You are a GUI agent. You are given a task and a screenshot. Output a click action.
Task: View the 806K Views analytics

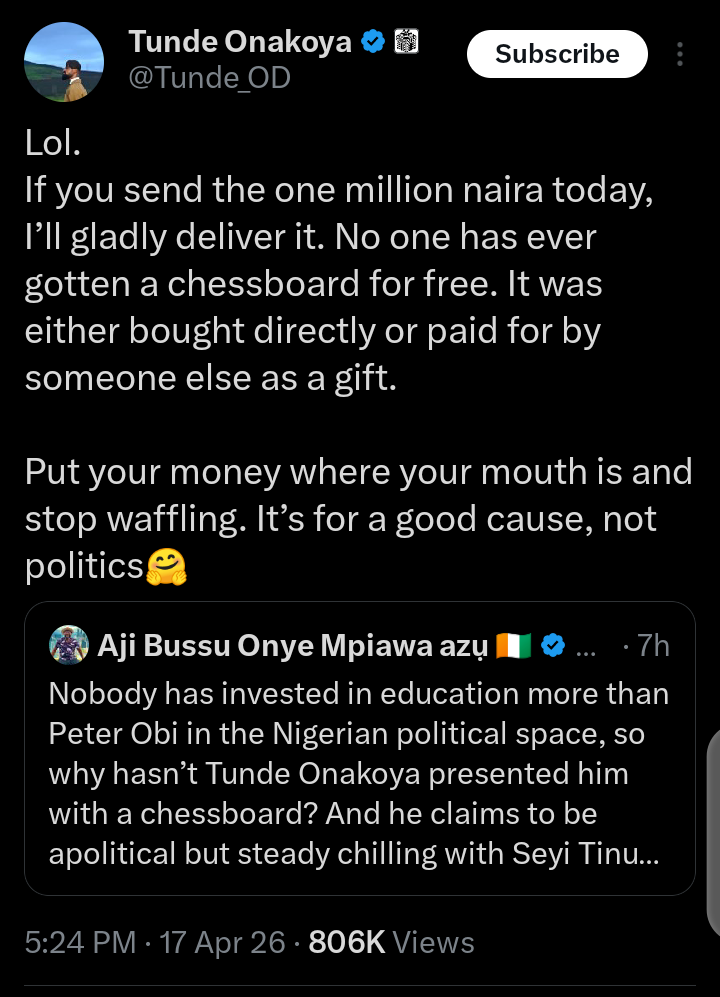click(391, 942)
